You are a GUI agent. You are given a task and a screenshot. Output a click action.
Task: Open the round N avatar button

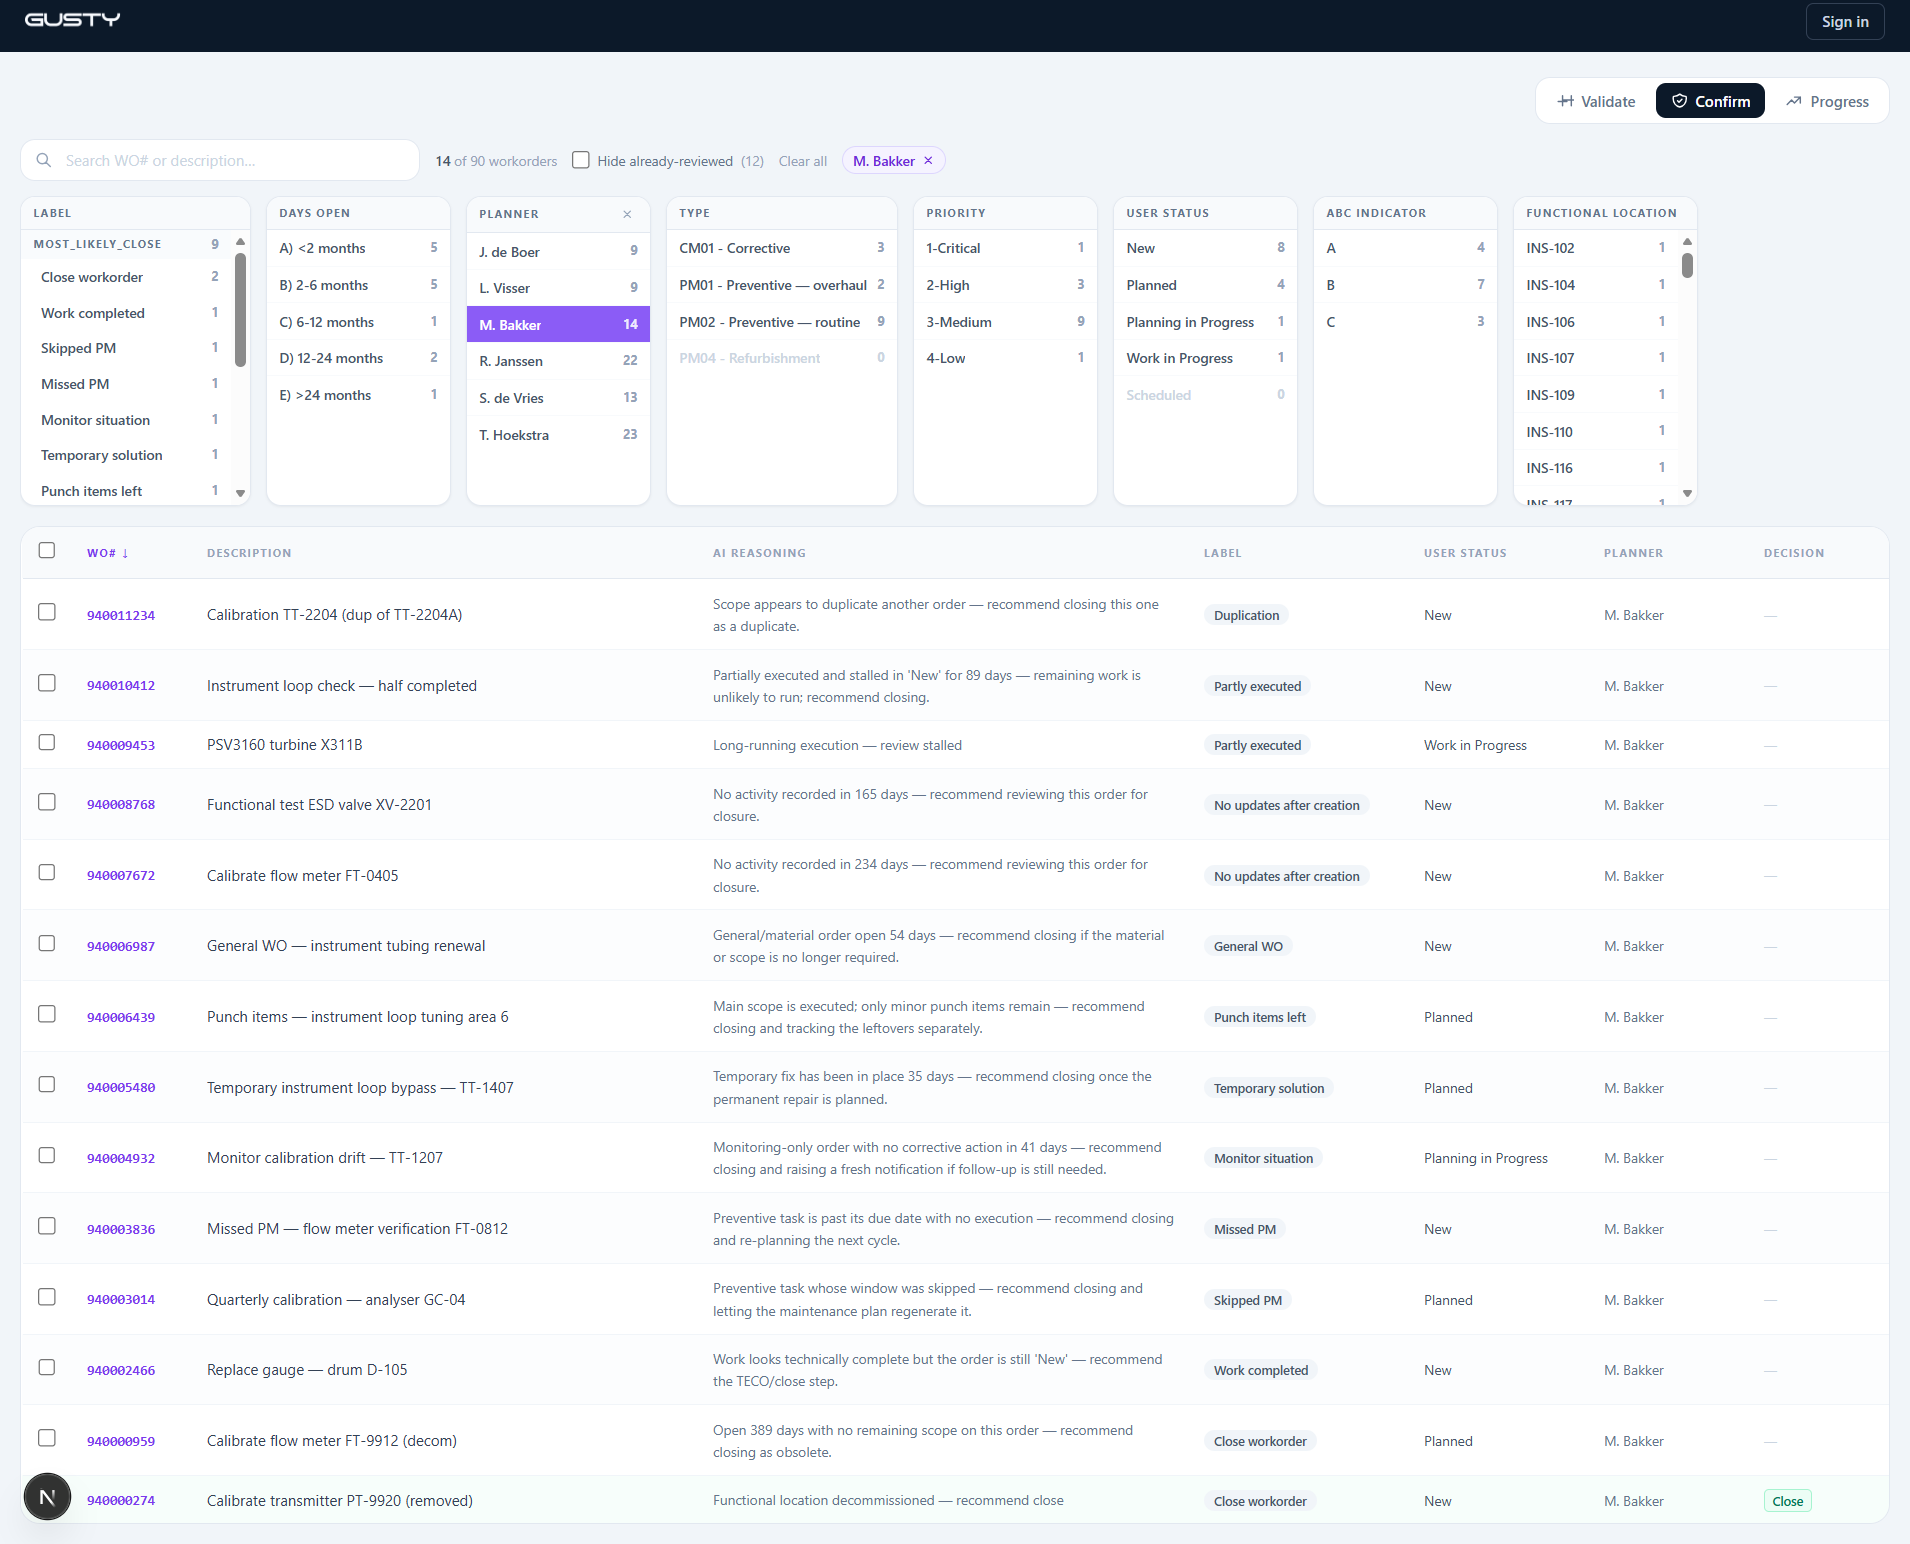[x=47, y=1497]
